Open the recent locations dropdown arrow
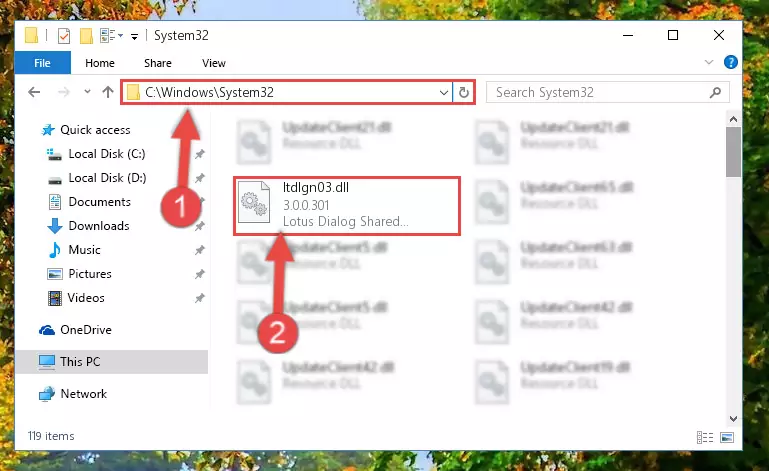Viewport: 769px width, 471px height. [x=87, y=91]
